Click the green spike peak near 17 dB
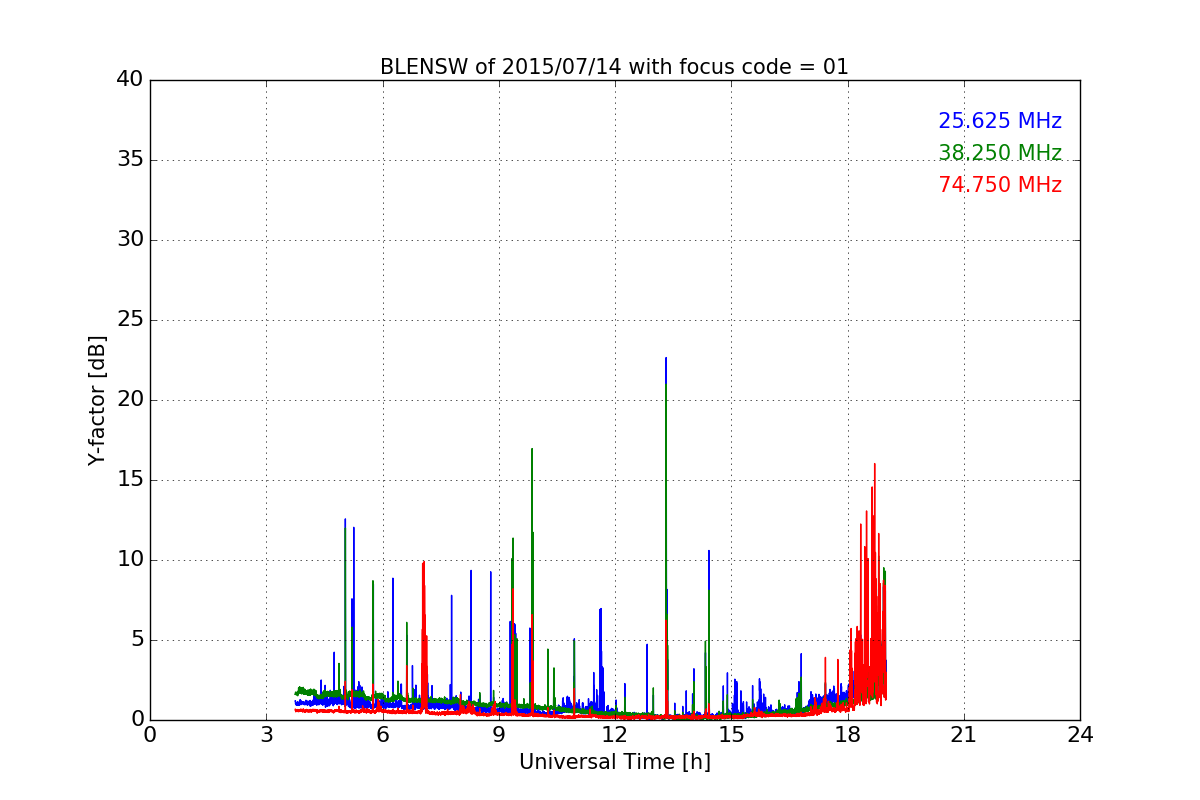 pyautogui.click(x=532, y=449)
